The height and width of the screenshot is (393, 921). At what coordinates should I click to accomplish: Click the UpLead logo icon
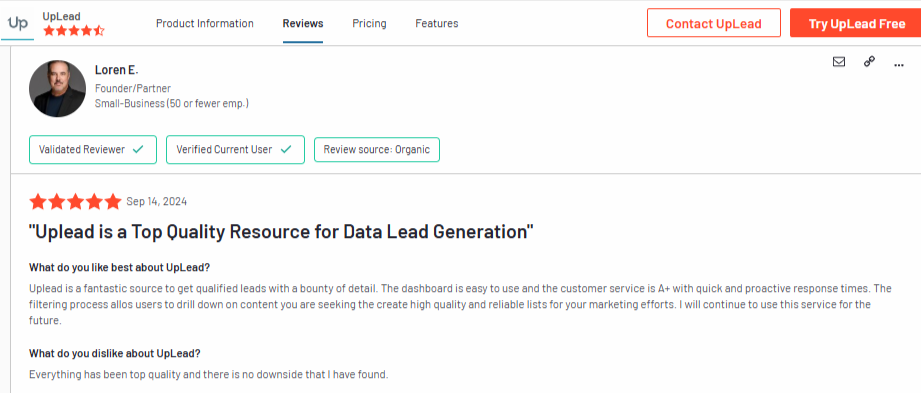tap(18, 23)
